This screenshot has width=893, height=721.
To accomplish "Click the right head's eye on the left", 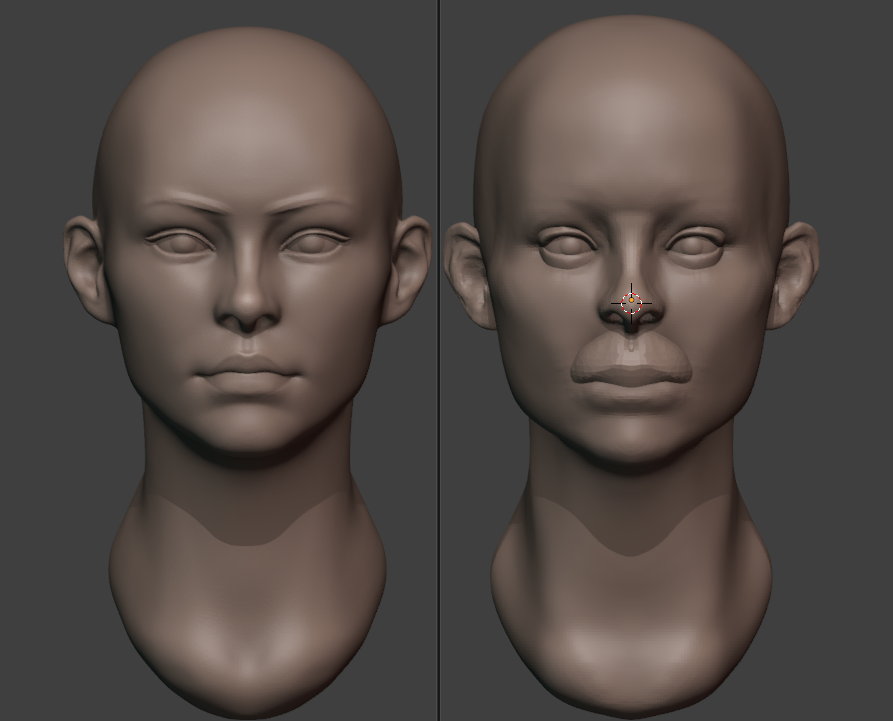I will tap(568, 243).
